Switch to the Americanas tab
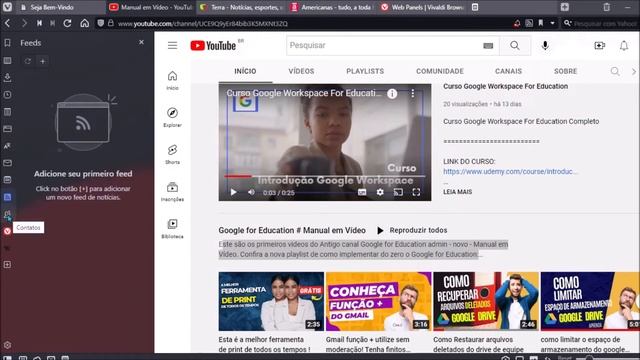 (332, 7)
